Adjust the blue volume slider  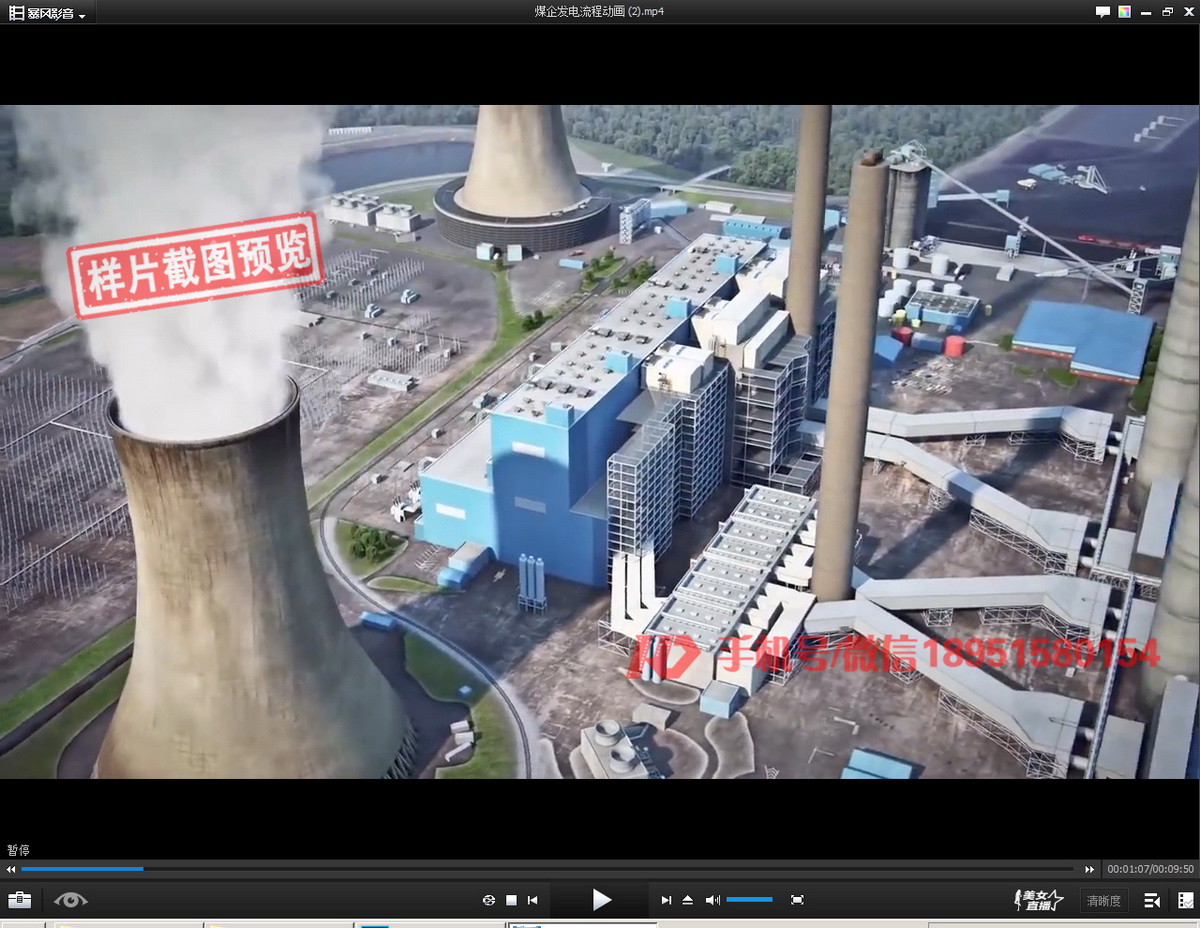pos(749,900)
